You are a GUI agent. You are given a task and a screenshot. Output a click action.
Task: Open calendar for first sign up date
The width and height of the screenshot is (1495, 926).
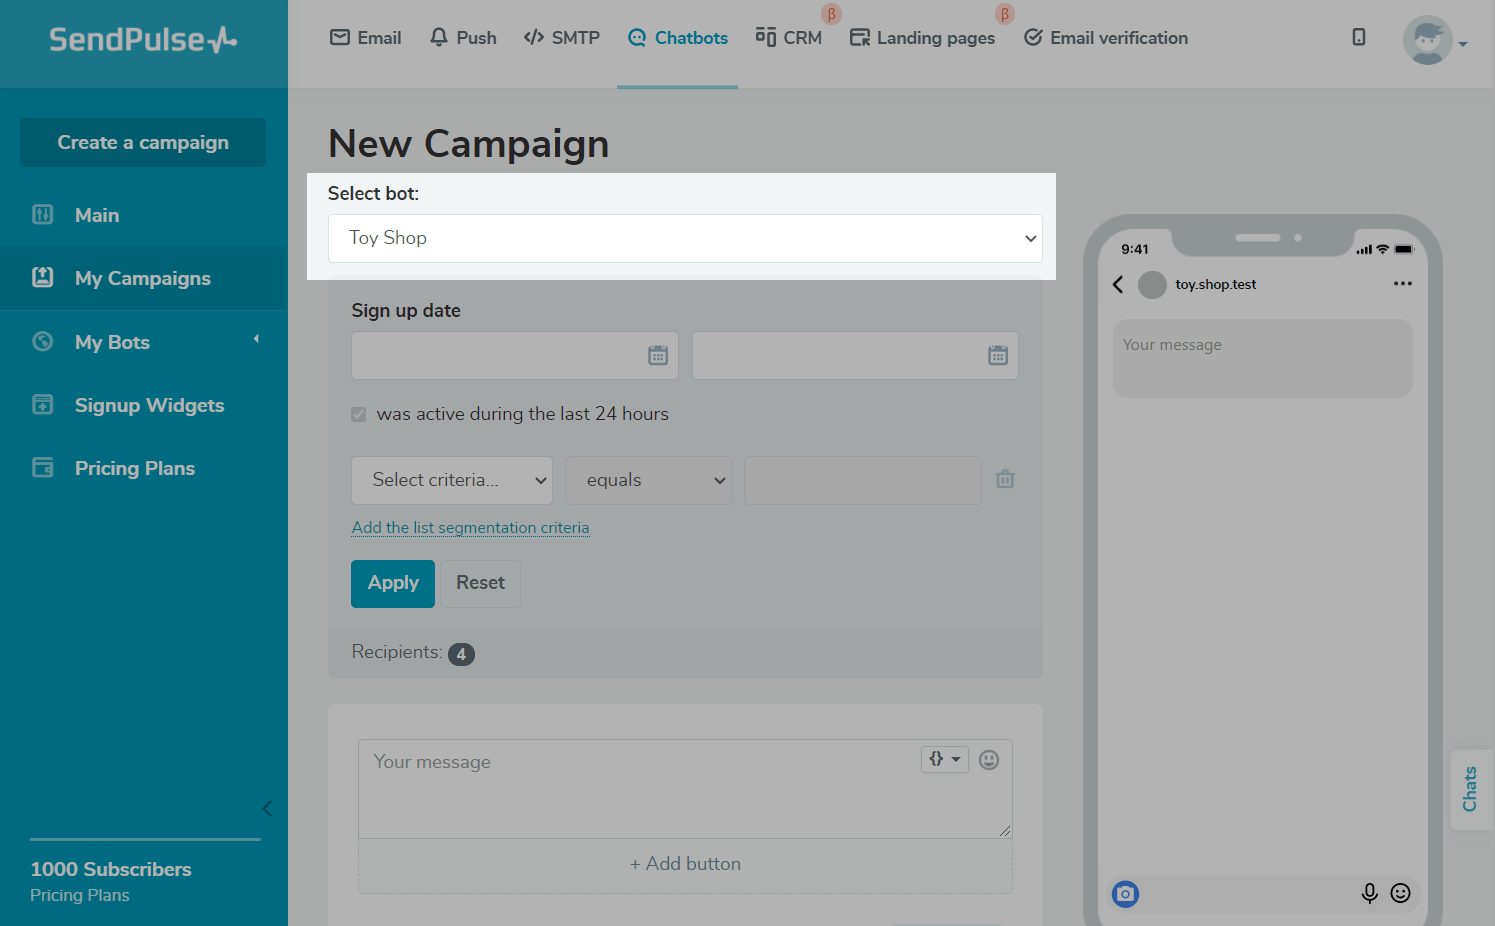tap(658, 356)
